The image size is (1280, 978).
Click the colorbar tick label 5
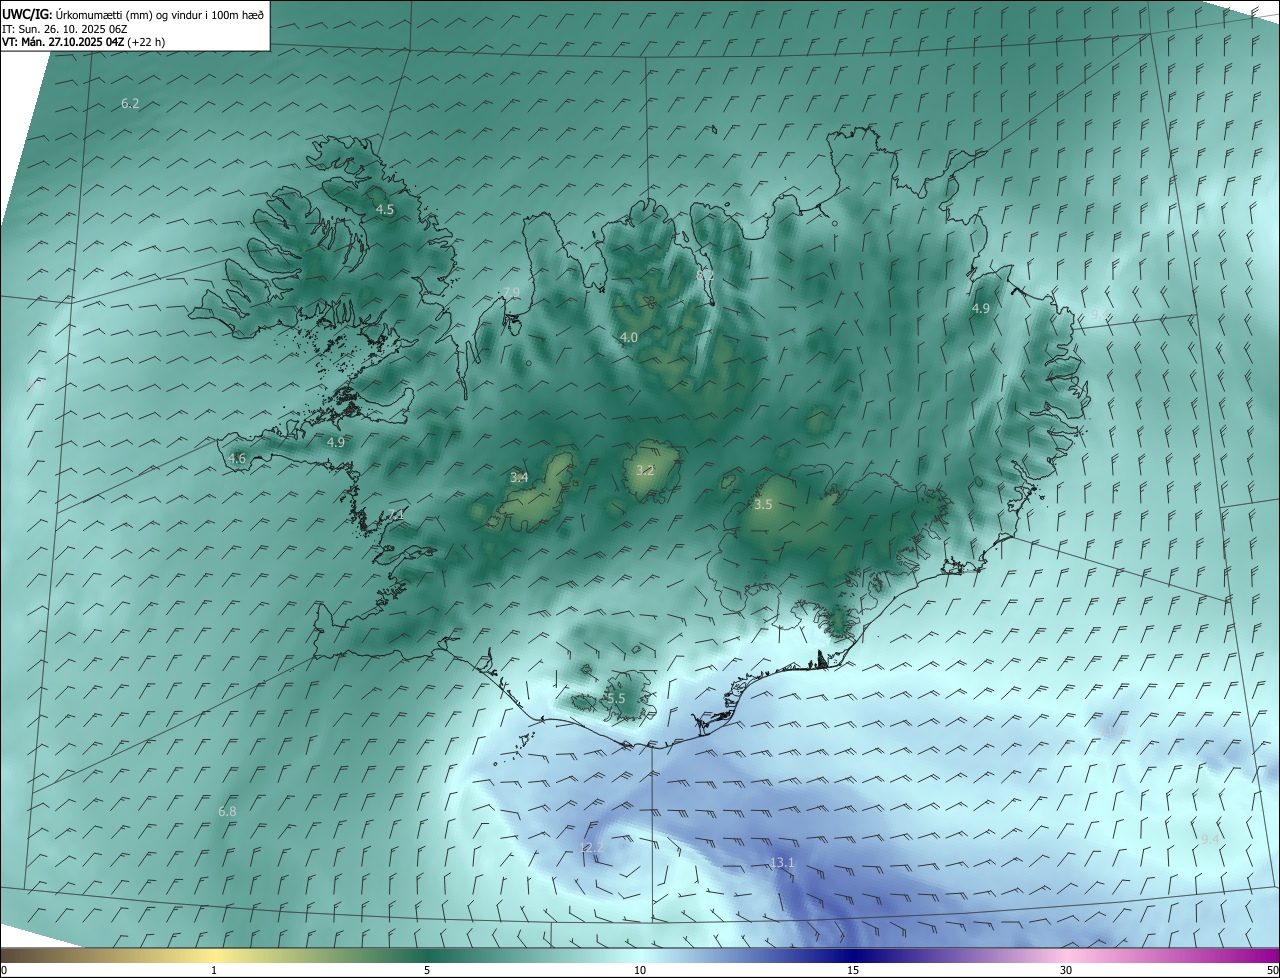point(427,971)
